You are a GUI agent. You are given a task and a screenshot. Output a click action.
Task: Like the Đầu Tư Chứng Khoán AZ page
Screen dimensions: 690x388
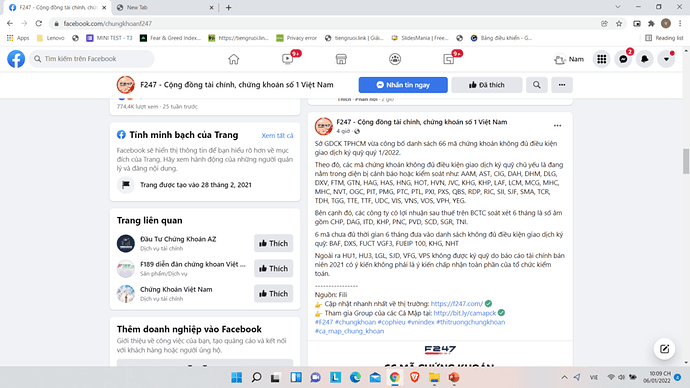[x=273, y=243]
